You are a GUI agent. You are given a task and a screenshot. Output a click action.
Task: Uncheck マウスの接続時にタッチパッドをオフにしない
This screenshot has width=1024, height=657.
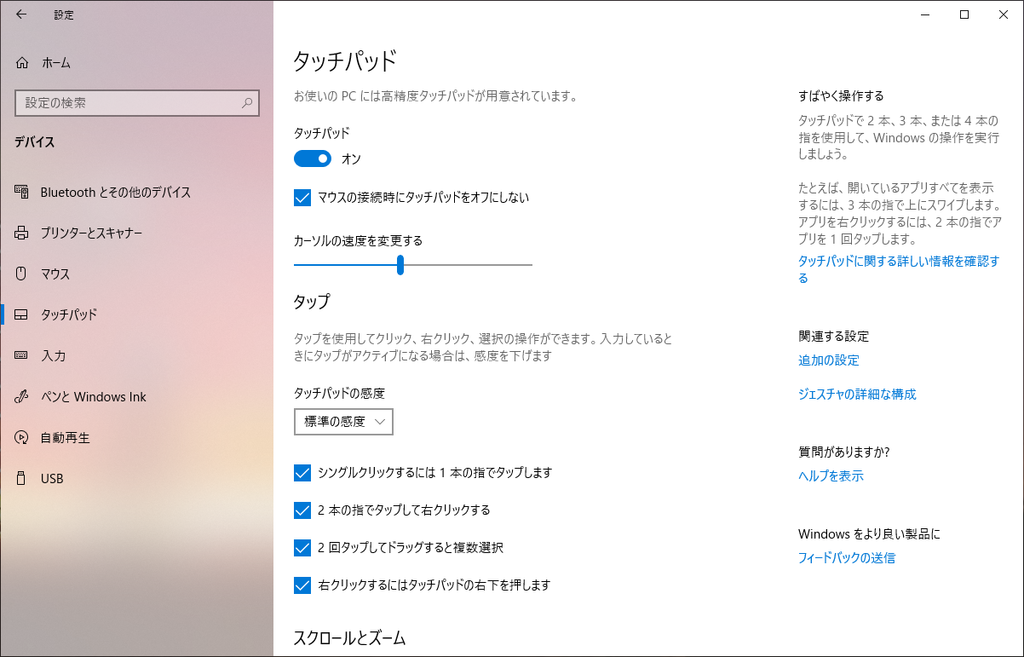[303, 198]
